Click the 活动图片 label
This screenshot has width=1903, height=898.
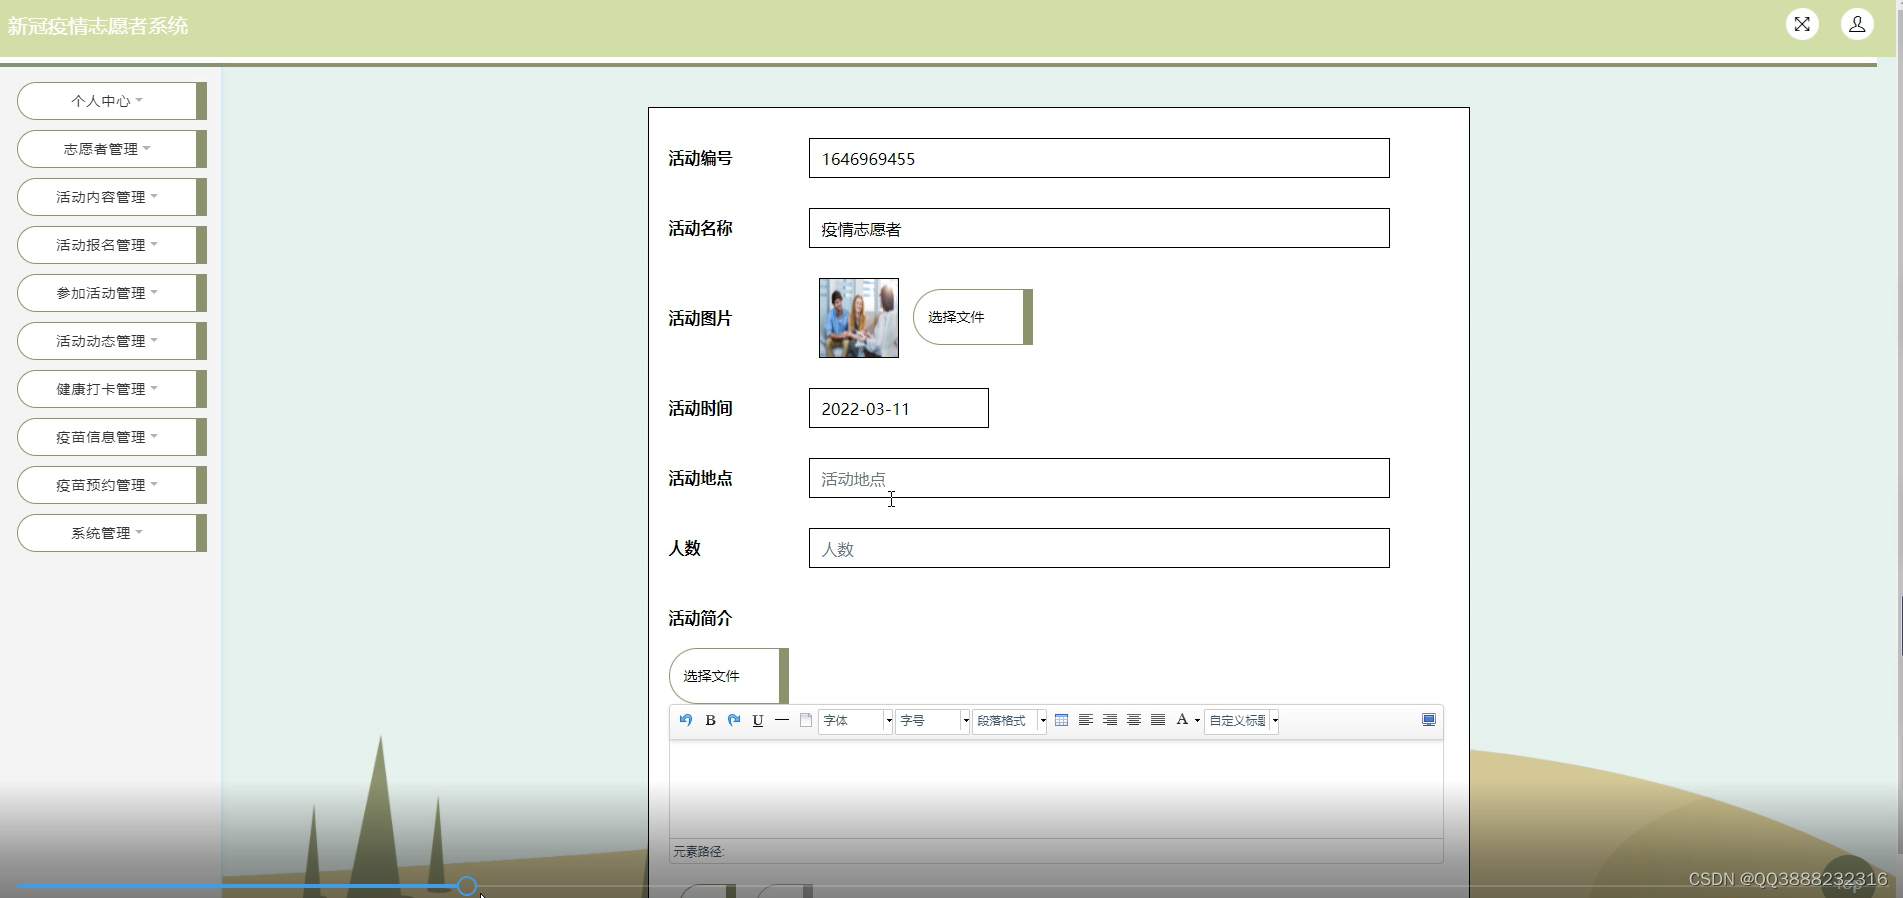tap(700, 318)
